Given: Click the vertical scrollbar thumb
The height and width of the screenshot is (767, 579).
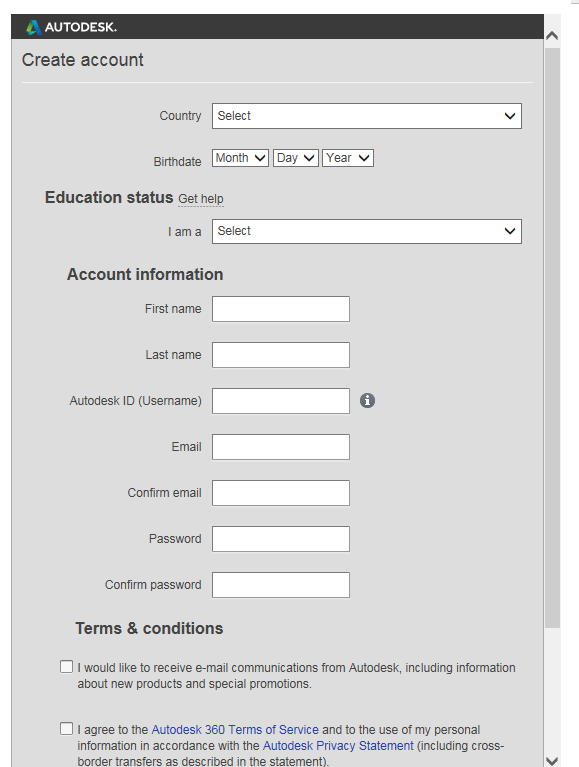Looking at the screenshot, I should 552,338.
